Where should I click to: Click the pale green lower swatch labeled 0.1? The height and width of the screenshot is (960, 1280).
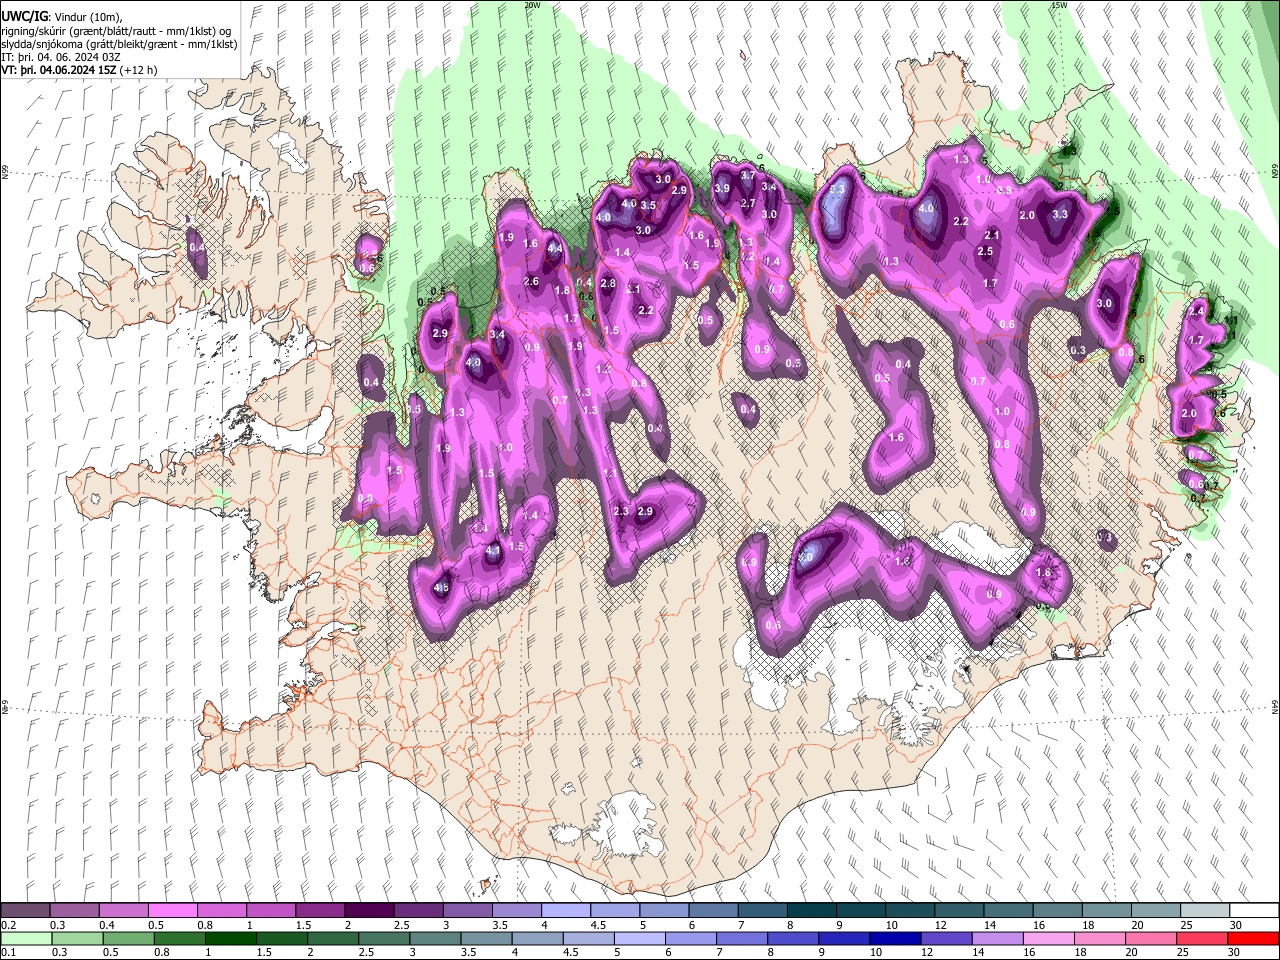pos(25,938)
